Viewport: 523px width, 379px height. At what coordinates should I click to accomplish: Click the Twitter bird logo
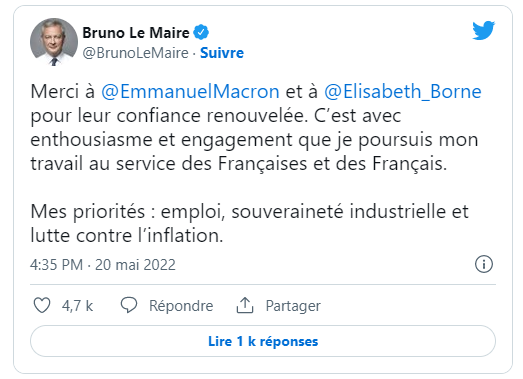(484, 30)
